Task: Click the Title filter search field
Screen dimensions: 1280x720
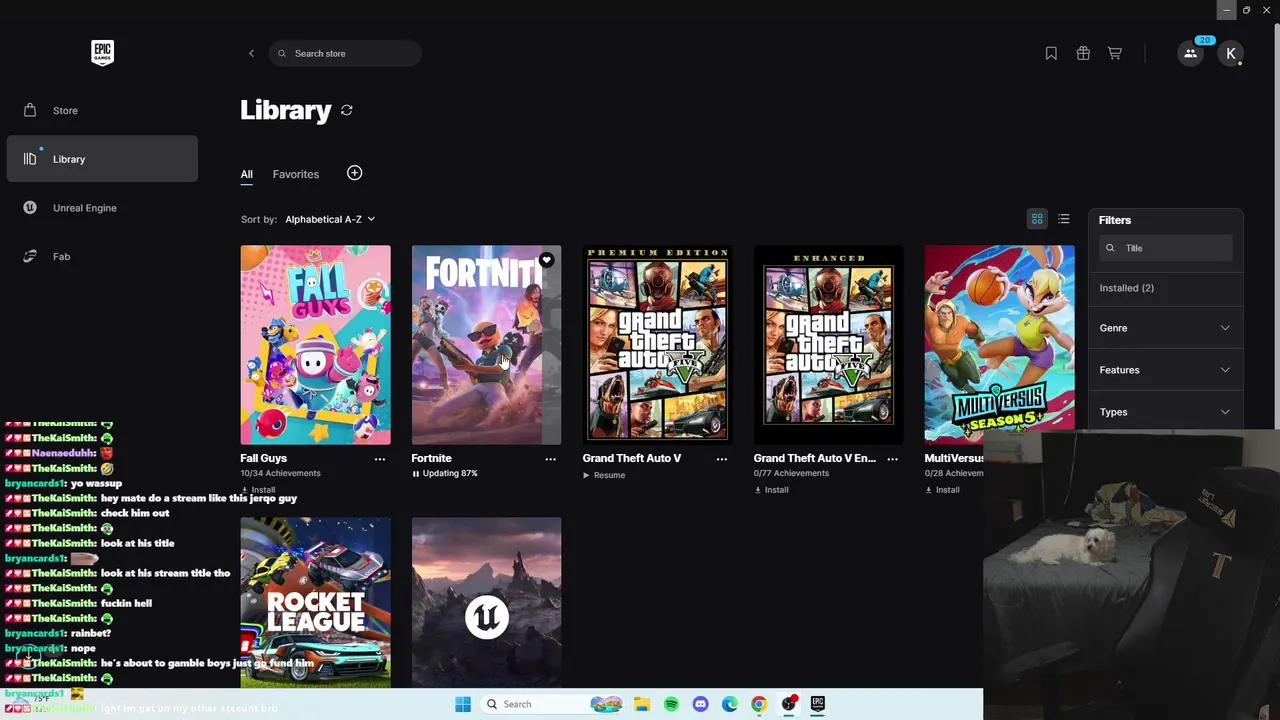Action: 1166,248
